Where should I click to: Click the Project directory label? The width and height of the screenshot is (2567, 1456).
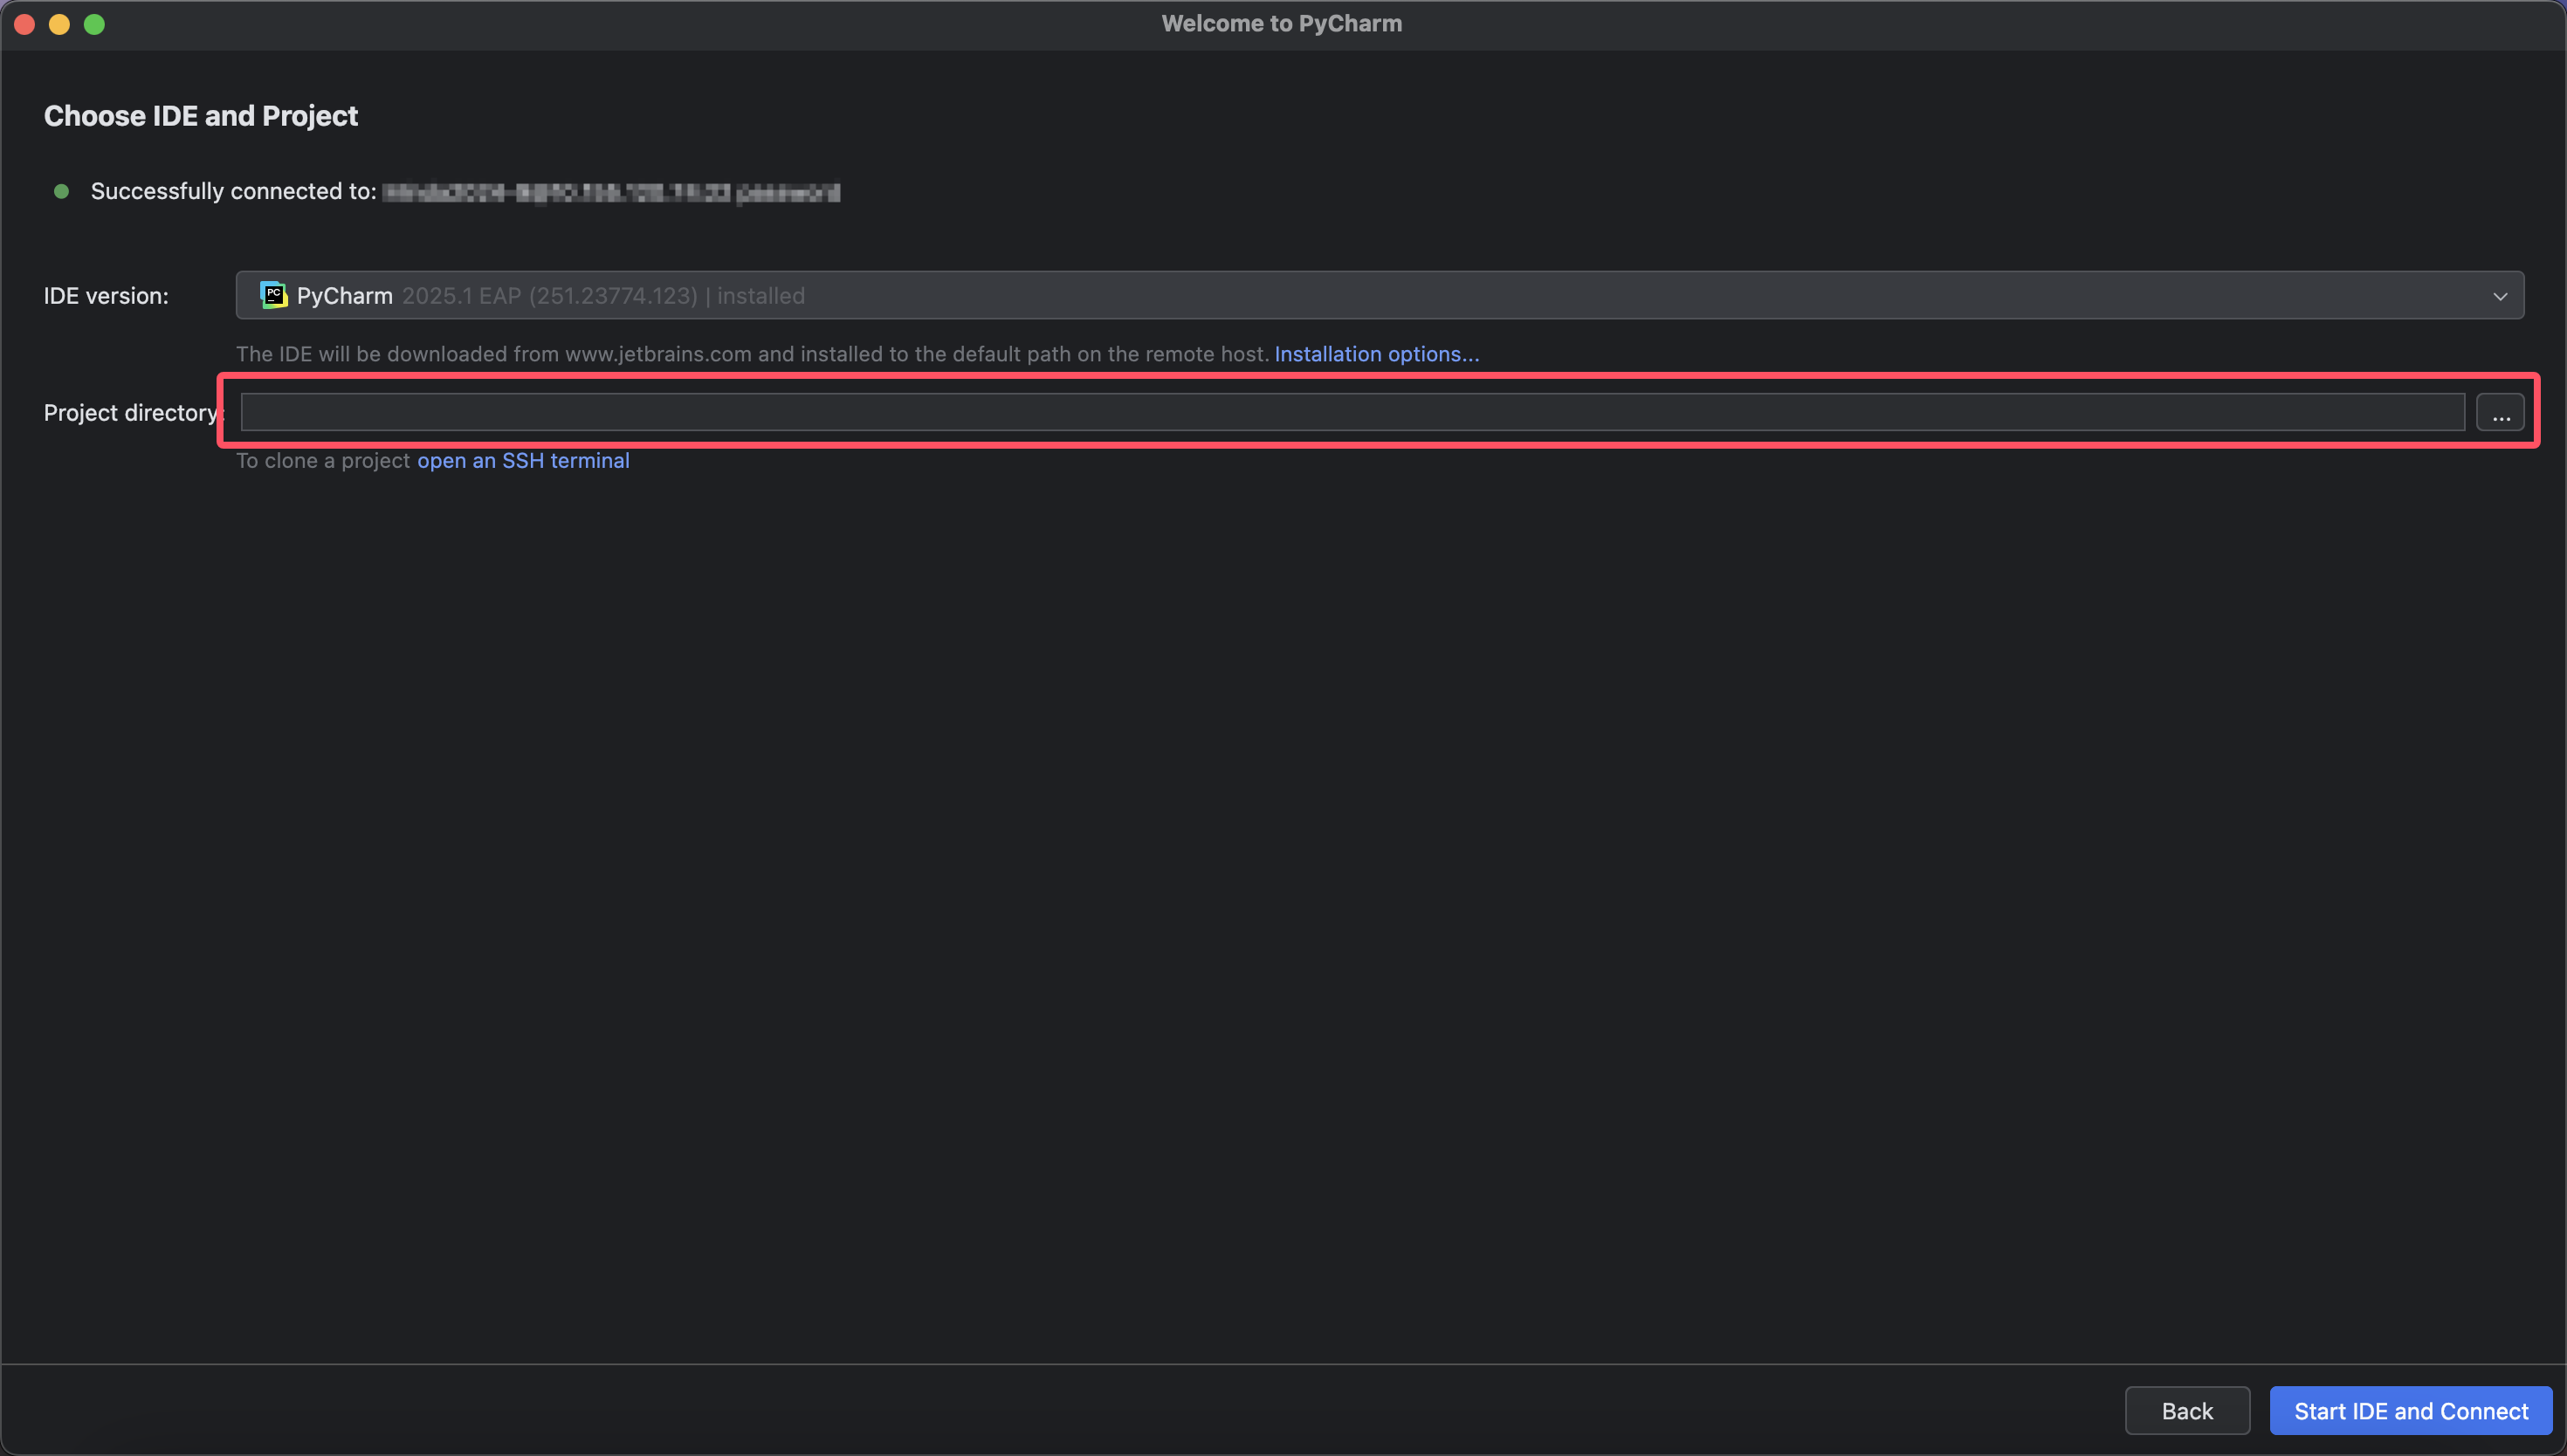point(131,413)
